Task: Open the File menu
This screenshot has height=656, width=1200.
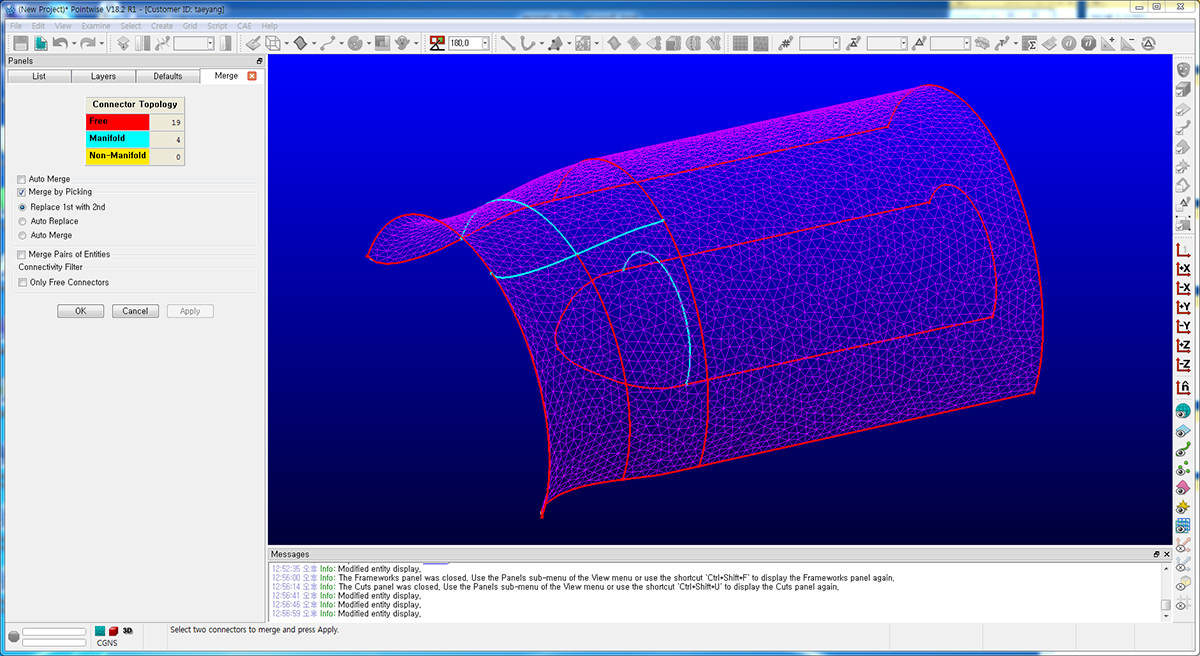Action: 15,25
